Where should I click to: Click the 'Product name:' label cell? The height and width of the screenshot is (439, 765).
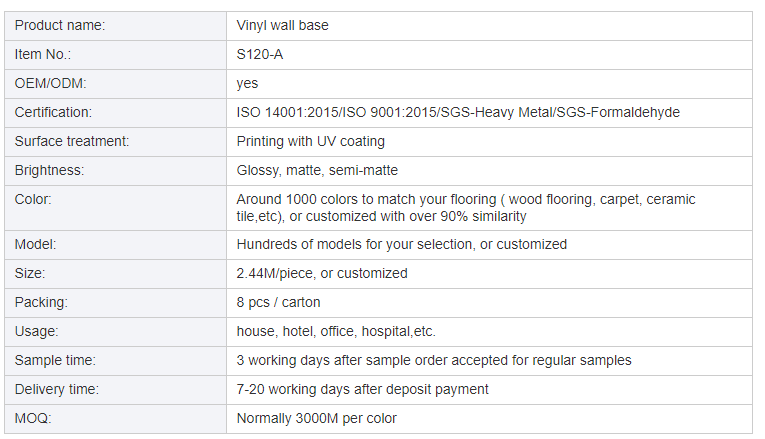click(60, 25)
